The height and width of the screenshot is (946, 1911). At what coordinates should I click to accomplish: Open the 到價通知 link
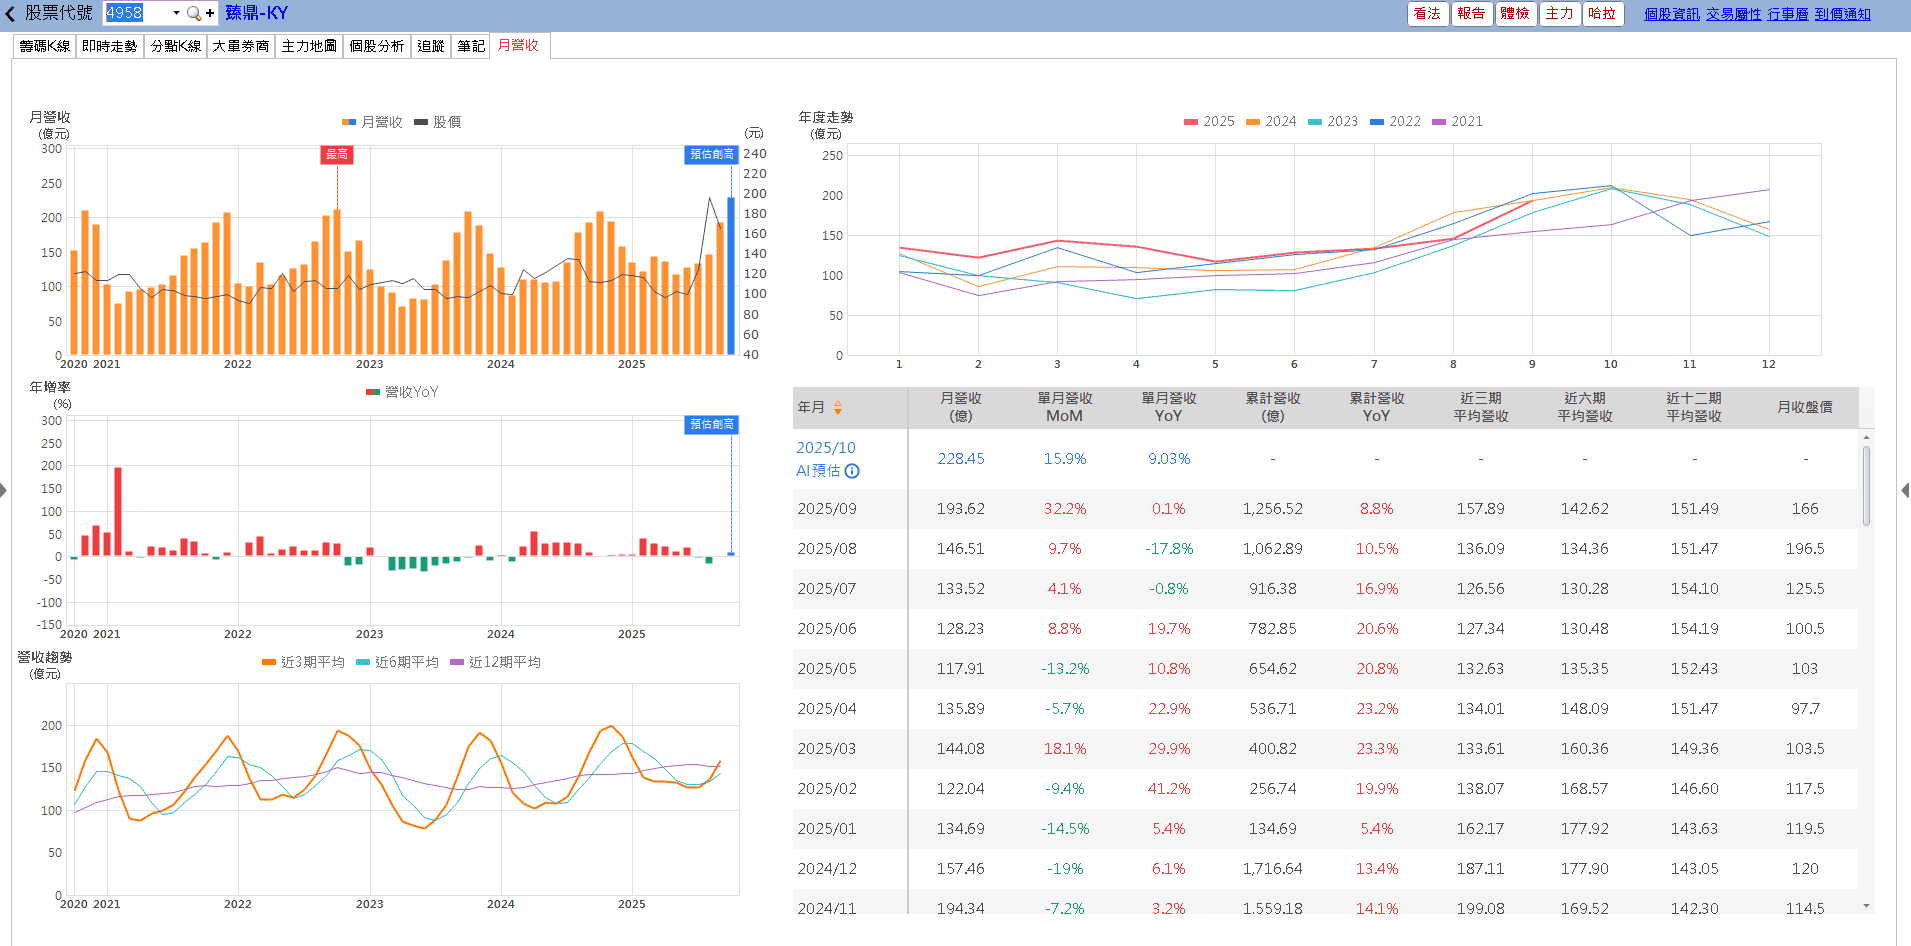tap(1842, 14)
